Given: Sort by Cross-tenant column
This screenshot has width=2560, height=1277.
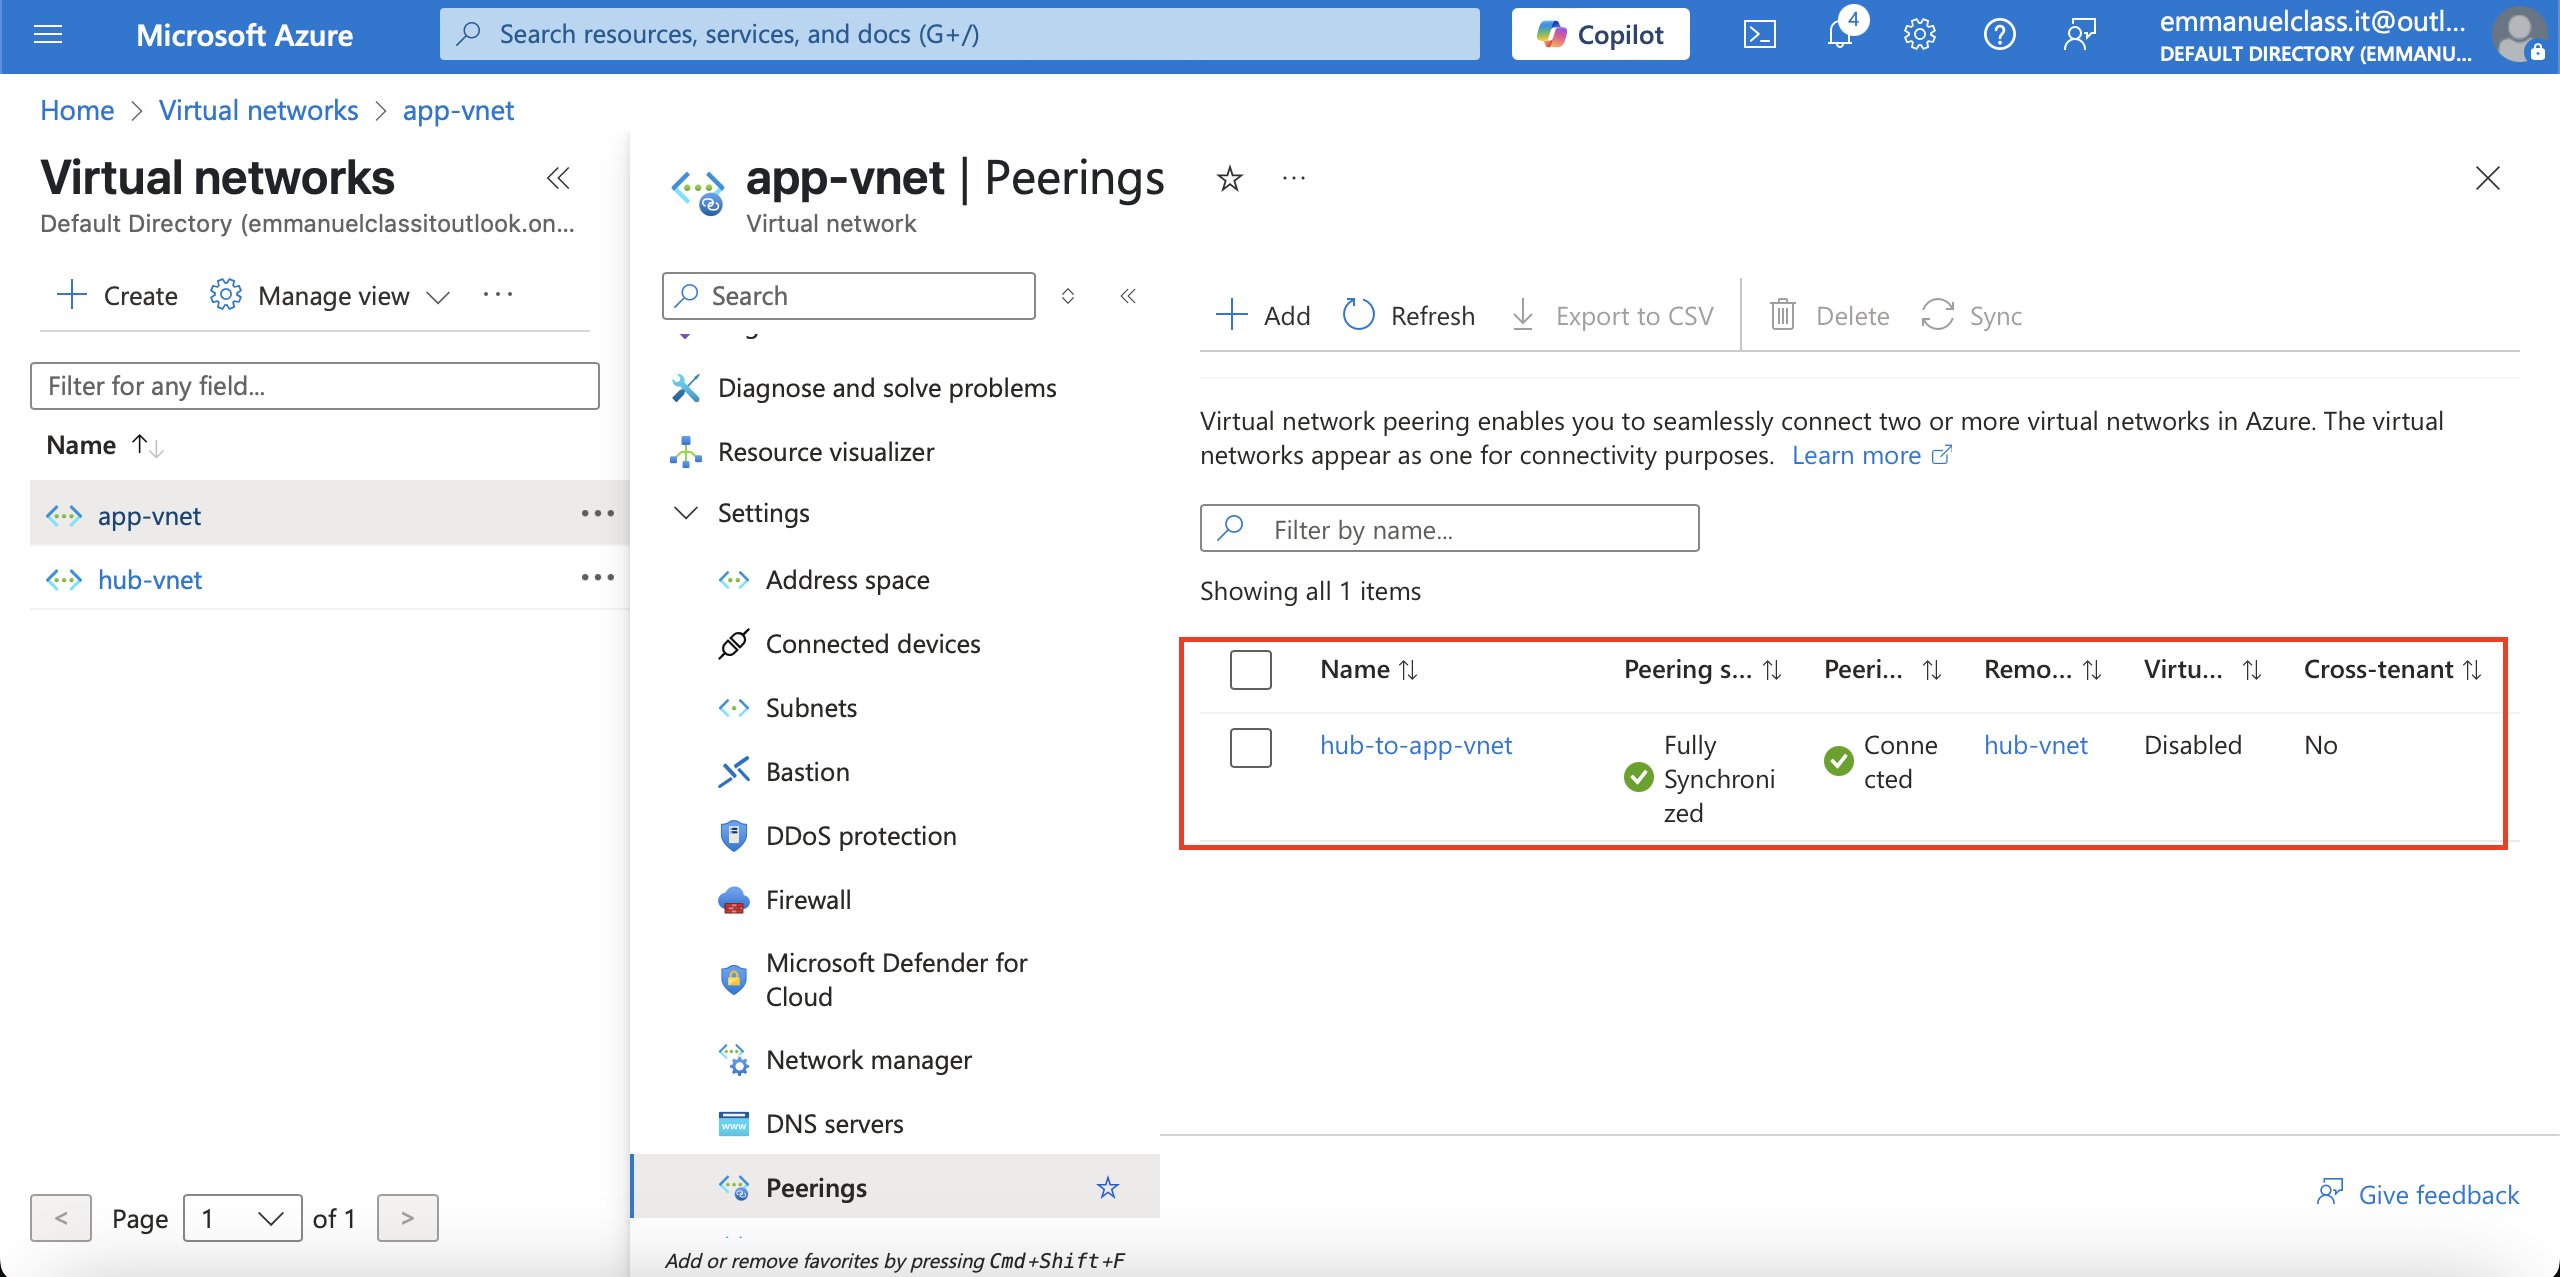Looking at the screenshot, I should (x=2392, y=670).
